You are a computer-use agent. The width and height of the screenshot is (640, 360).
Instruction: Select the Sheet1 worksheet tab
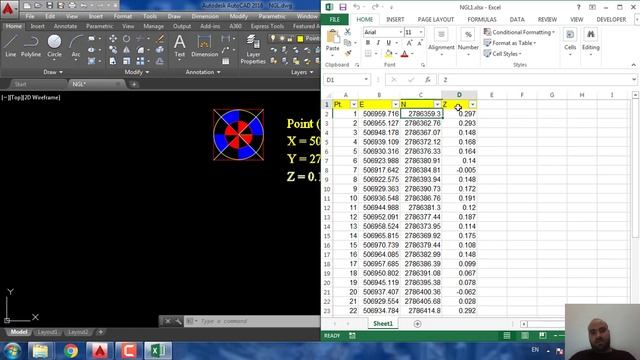tap(383, 323)
